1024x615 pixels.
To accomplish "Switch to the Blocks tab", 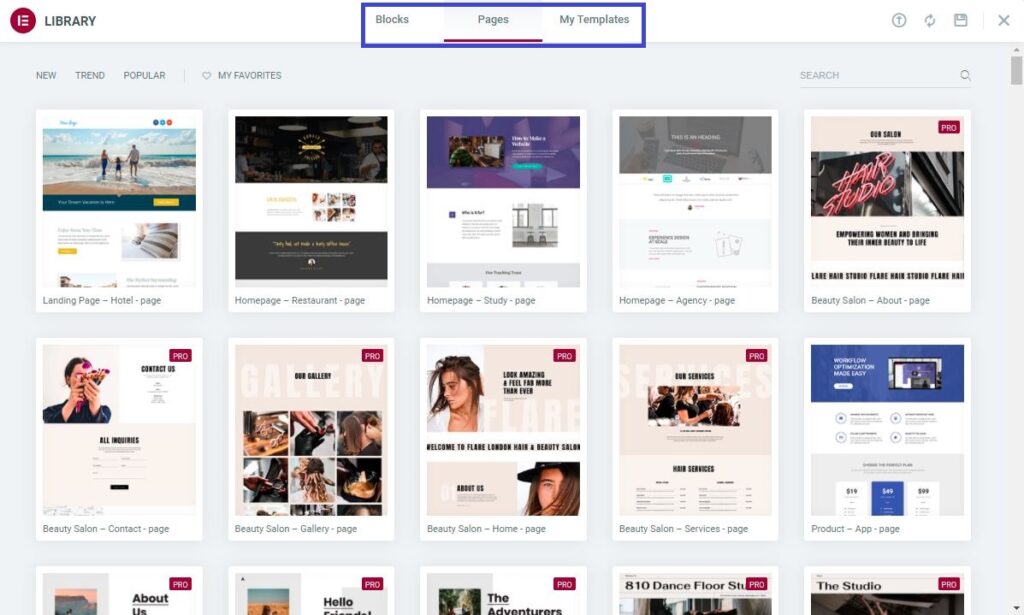I will [392, 20].
